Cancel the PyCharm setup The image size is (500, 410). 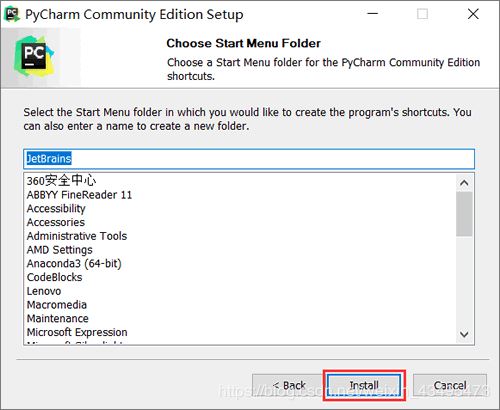(x=450, y=385)
